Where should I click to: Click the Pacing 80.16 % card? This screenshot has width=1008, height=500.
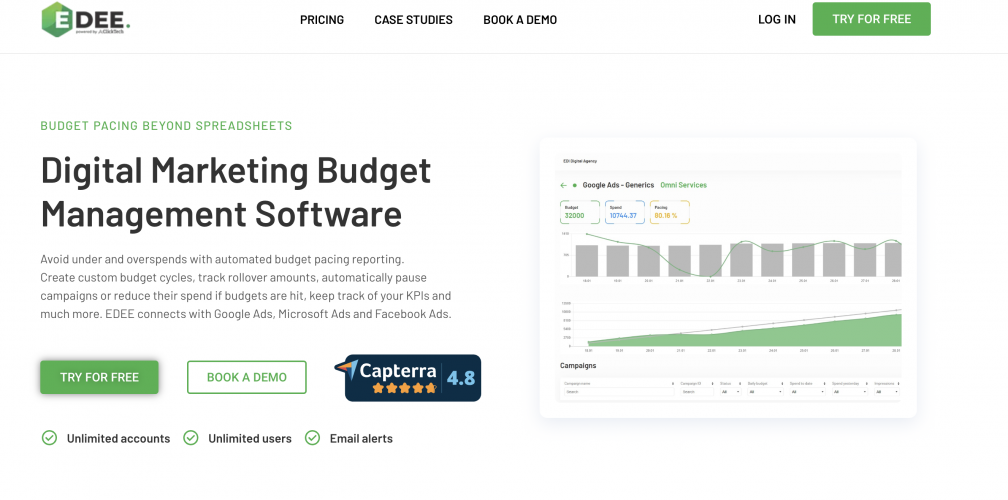(670, 212)
